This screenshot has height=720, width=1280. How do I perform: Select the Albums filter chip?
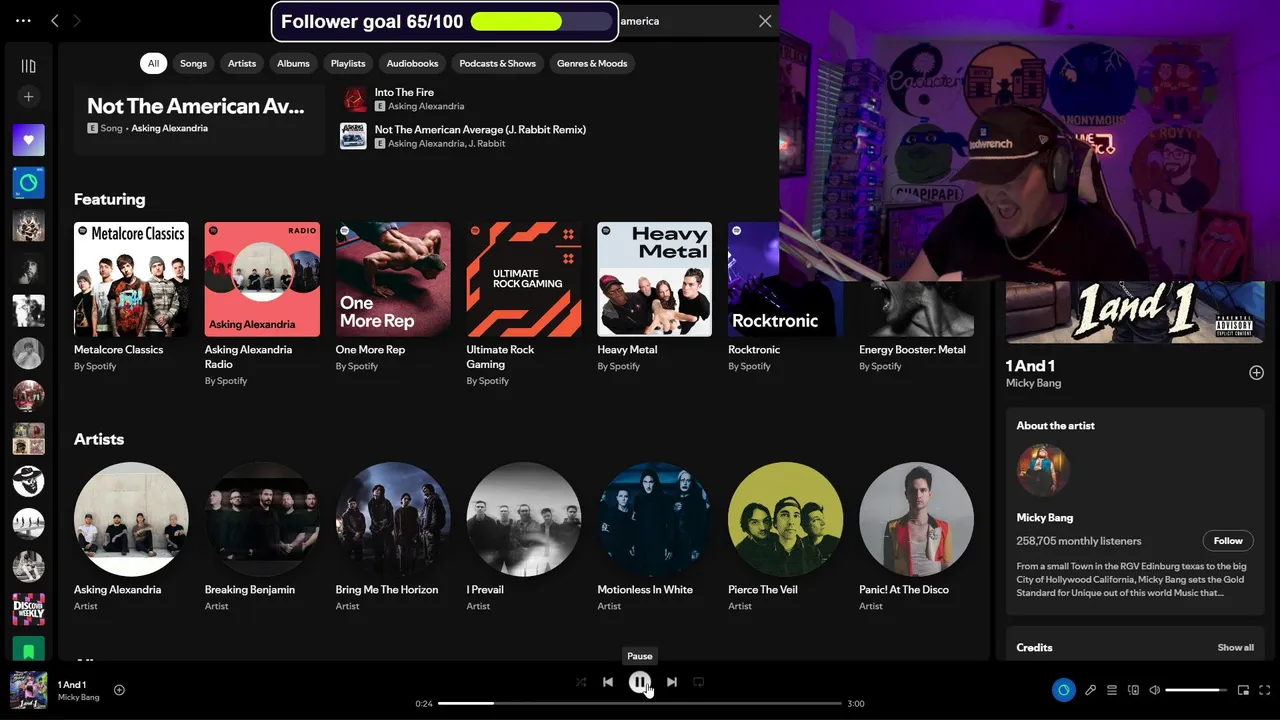293,63
